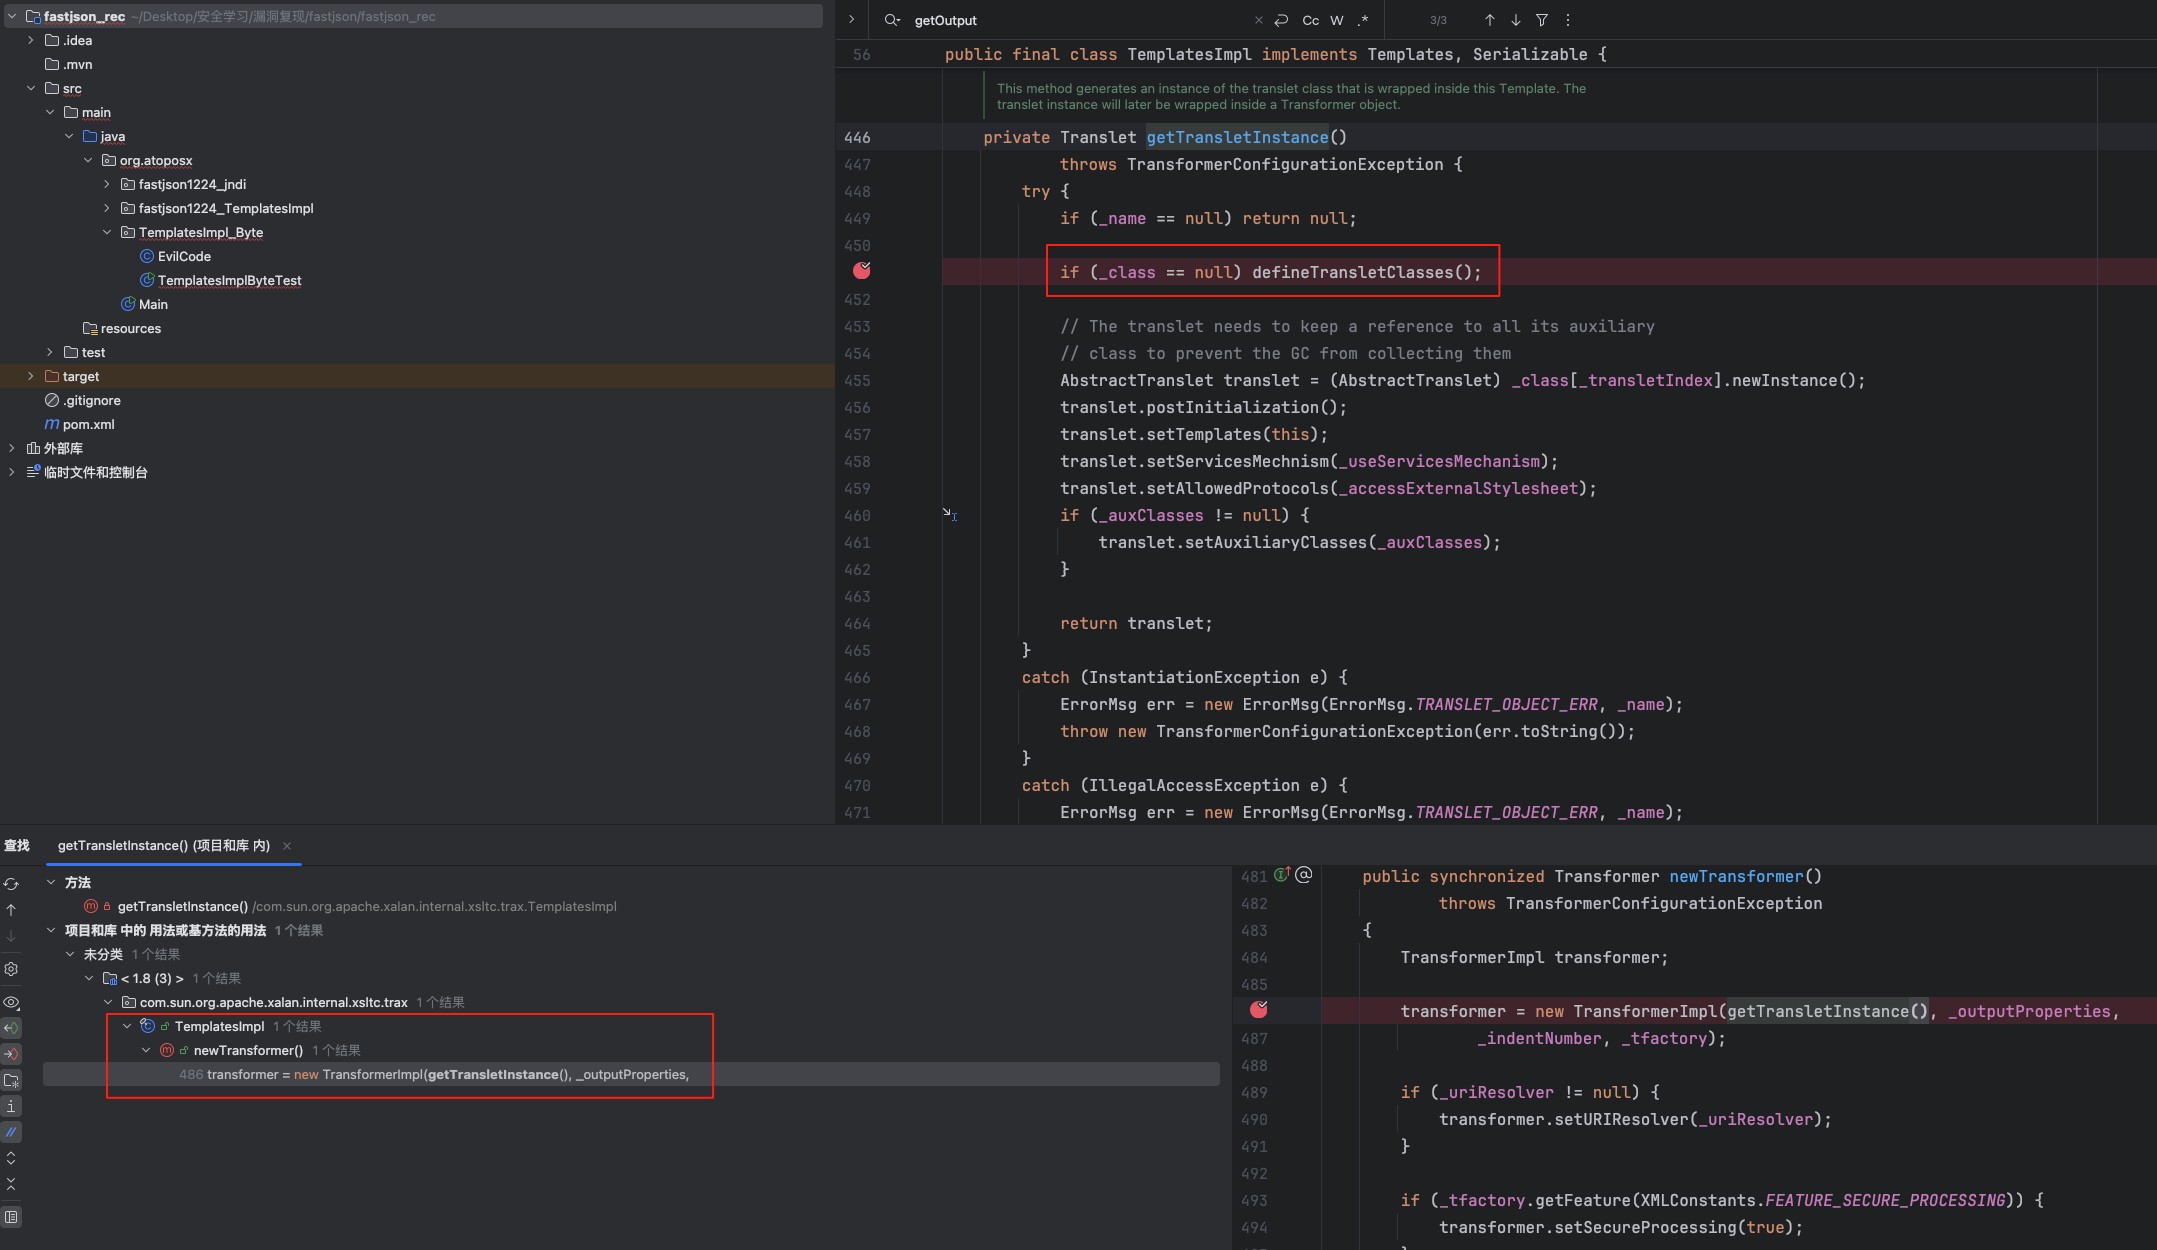Collapse the 方法 group in usages
Viewport: 2157px width, 1250px height.
[x=51, y=882]
